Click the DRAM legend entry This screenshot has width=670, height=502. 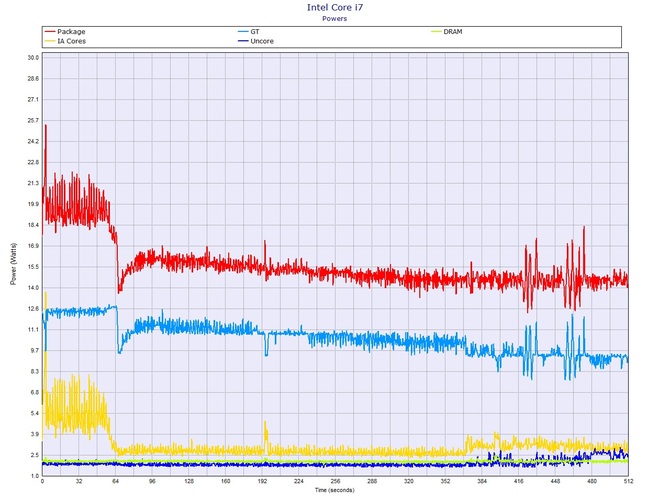[447, 32]
